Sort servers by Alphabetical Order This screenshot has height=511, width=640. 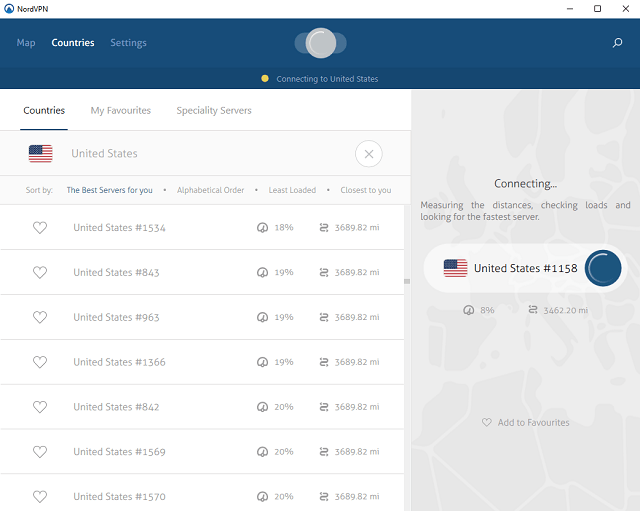click(x=211, y=190)
